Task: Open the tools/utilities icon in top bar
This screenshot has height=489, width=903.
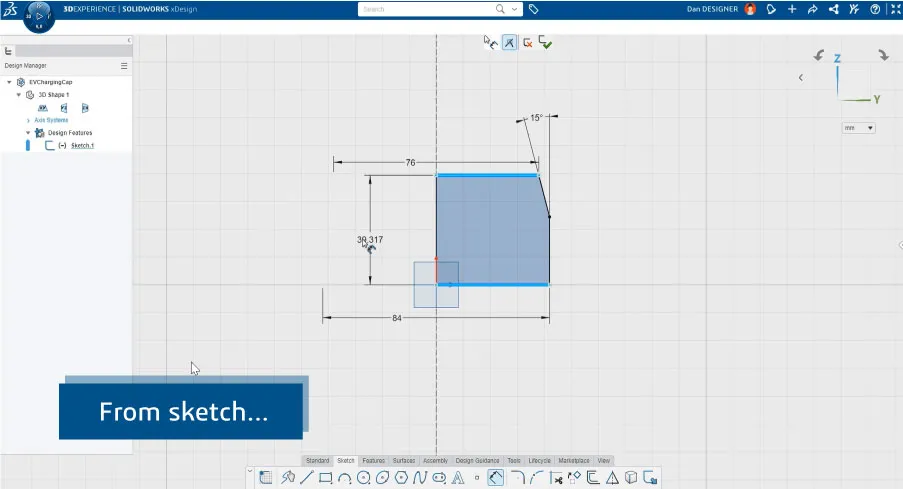Action: coord(854,9)
